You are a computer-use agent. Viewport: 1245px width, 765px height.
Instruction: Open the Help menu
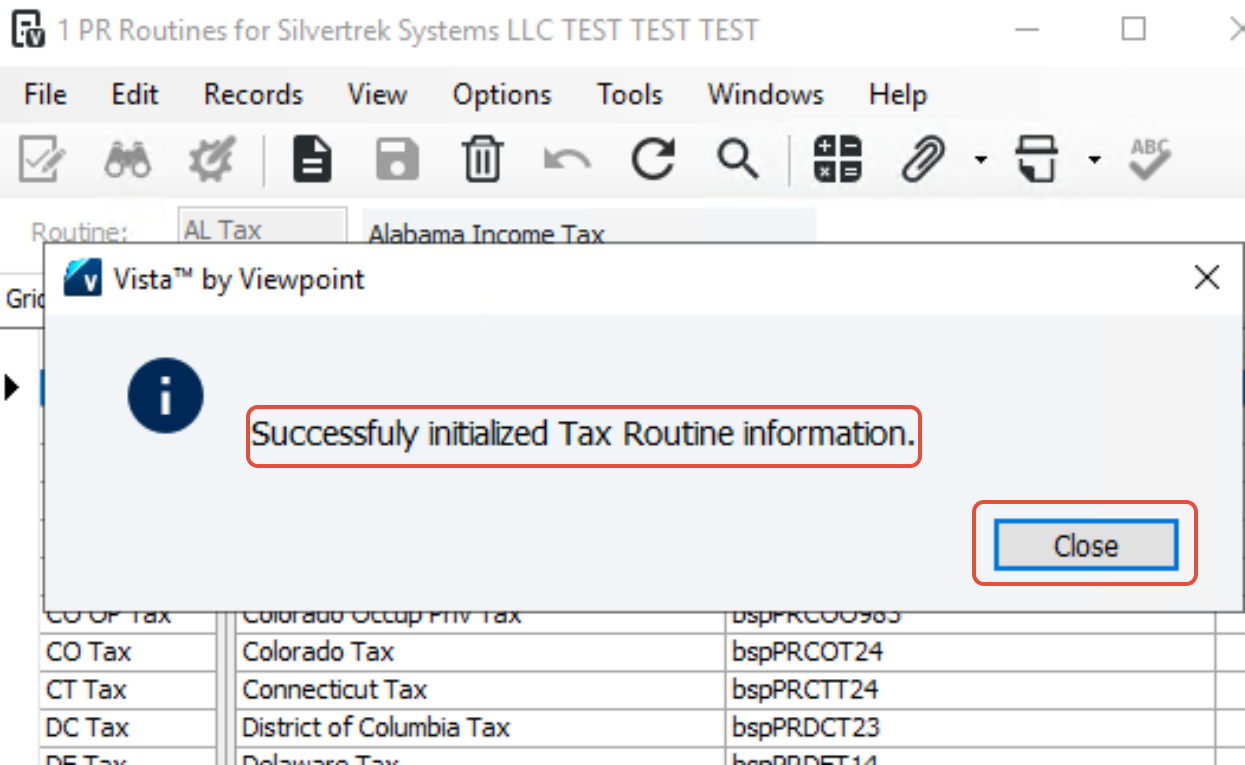click(898, 95)
